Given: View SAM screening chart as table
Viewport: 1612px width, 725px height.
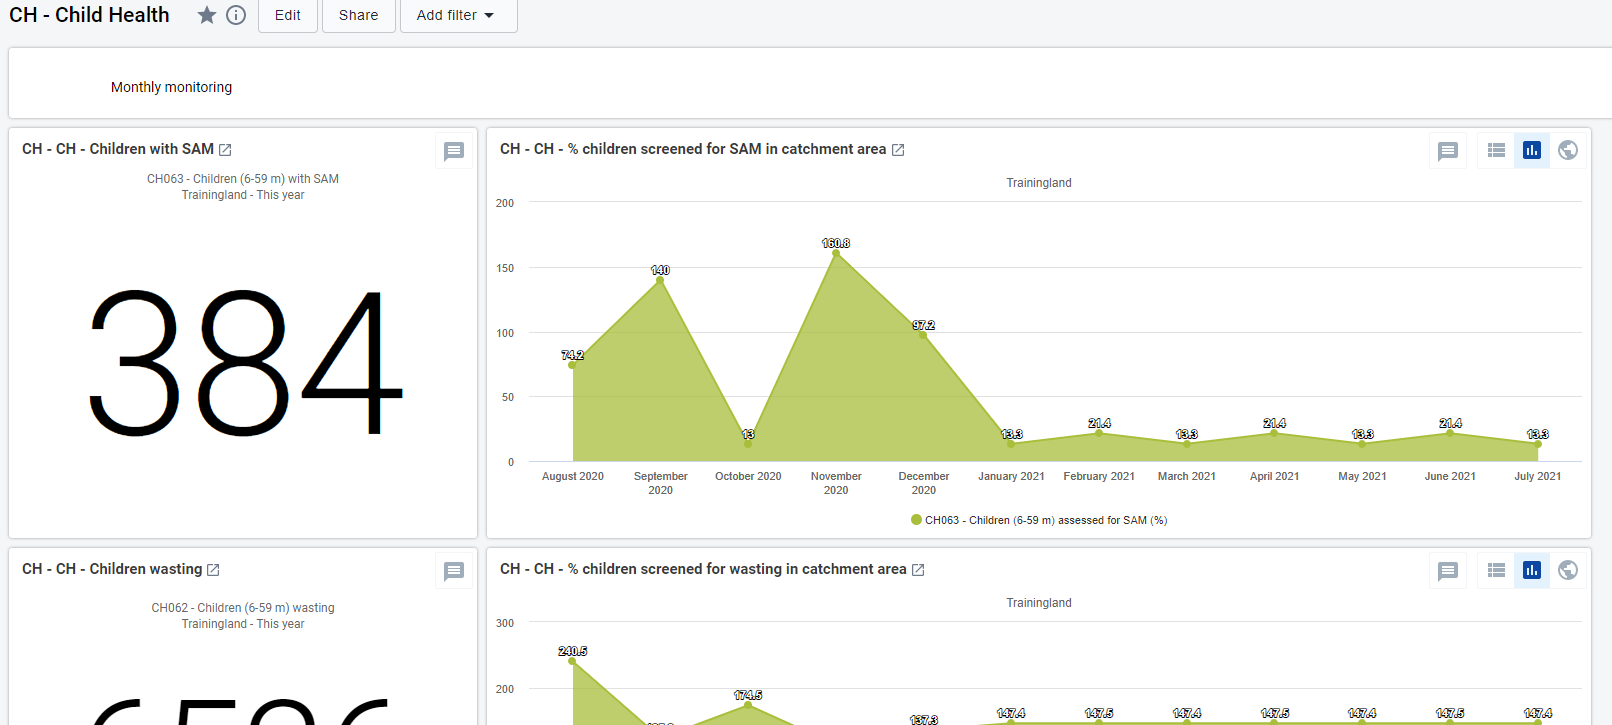Looking at the screenshot, I should [x=1496, y=150].
